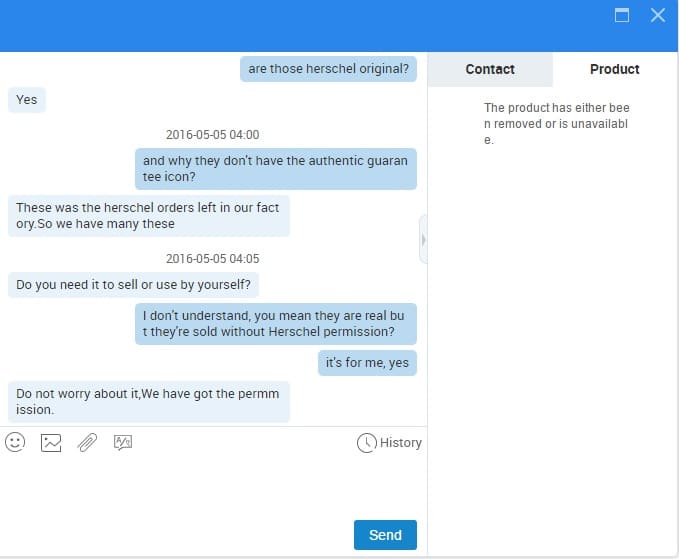679x559 pixels.
Task: Open the emoji smiley picker
Action: [x=15, y=443]
